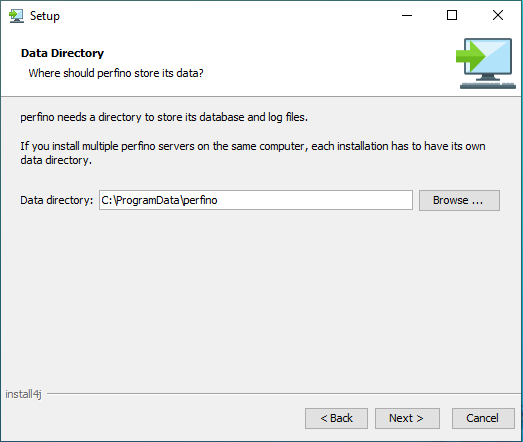
Task: Go to the previous step with Back
Action: [x=336, y=418]
